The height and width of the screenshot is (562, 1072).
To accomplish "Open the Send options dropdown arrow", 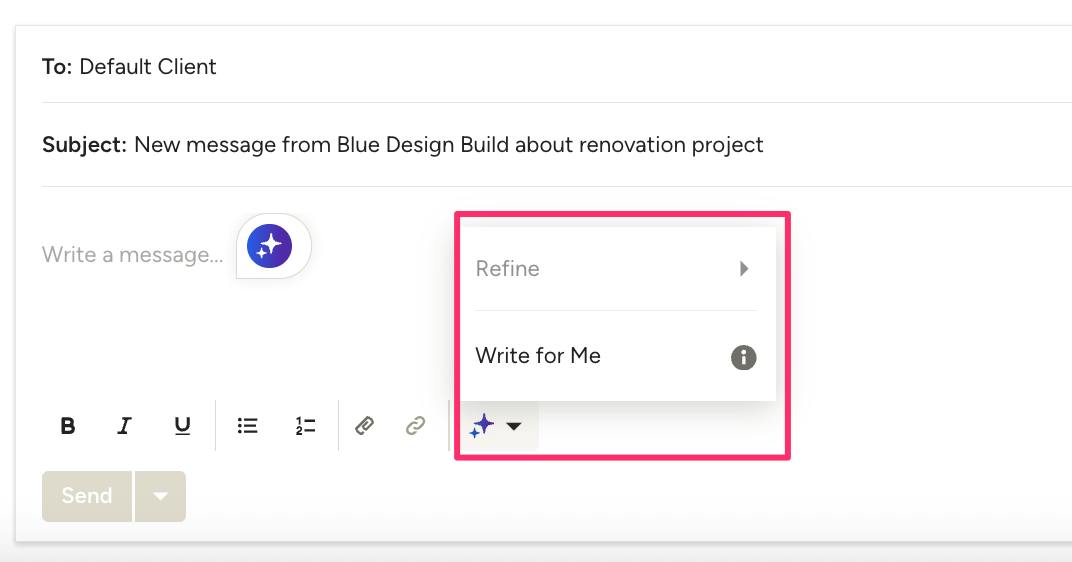I will 160,496.
